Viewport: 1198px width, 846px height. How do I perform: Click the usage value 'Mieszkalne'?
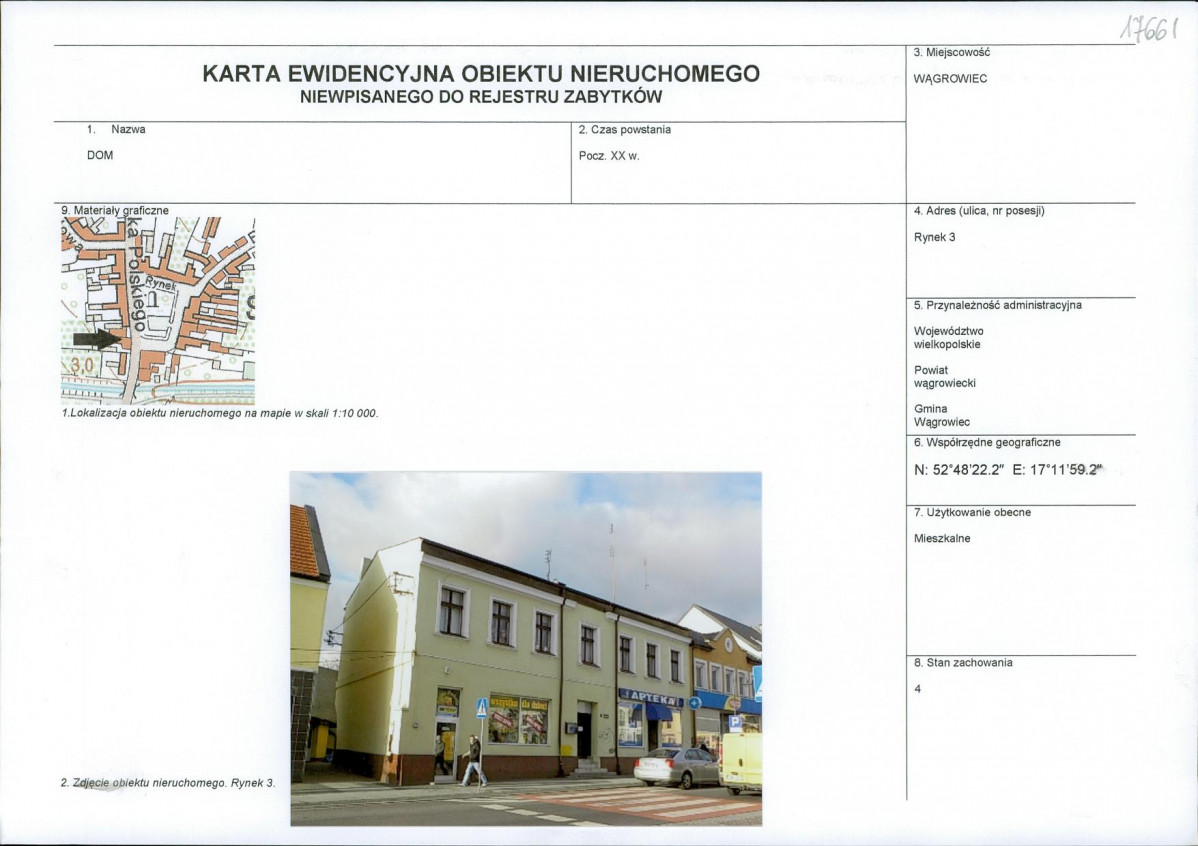[x=942, y=538]
